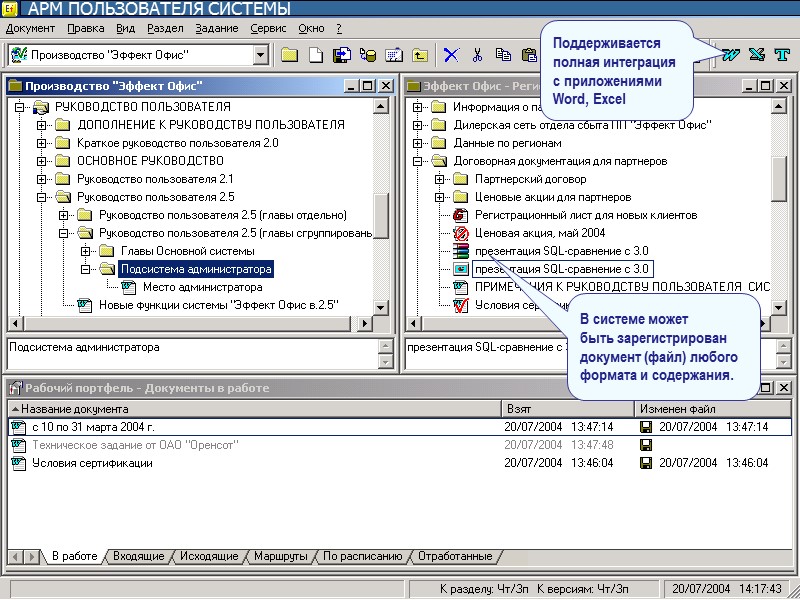
Task: Click the Excel 'X' integration toolbar icon
Action: (x=757, y=55)
